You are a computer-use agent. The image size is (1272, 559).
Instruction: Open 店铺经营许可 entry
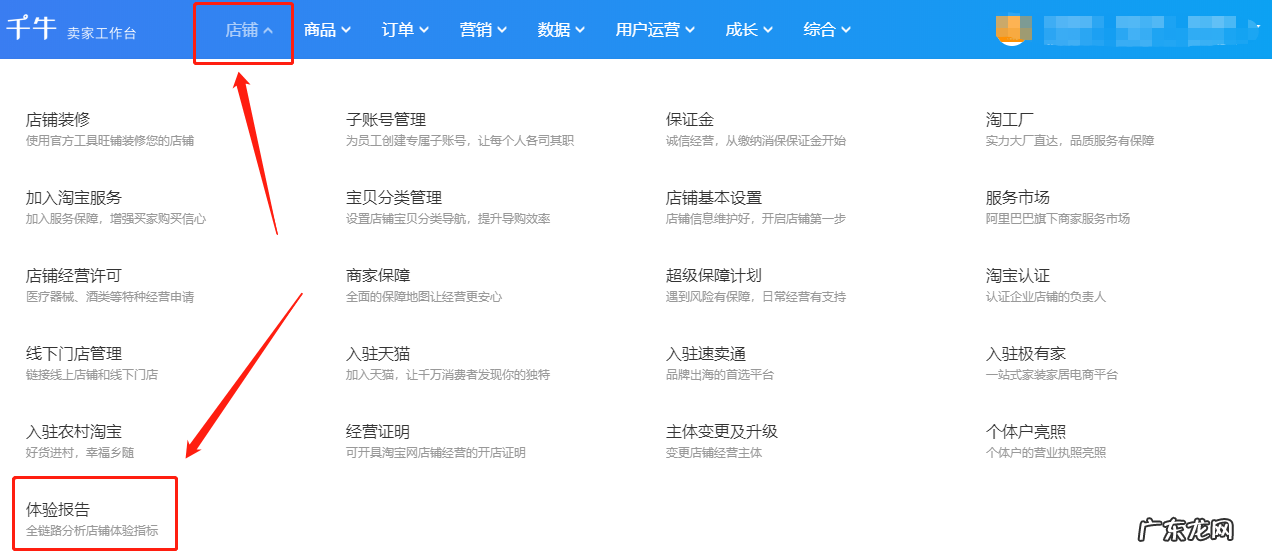74,275
